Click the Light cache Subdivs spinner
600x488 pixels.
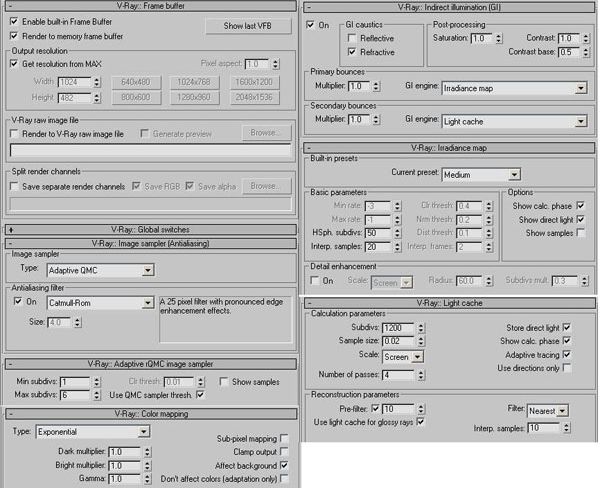tap(421, 328)
